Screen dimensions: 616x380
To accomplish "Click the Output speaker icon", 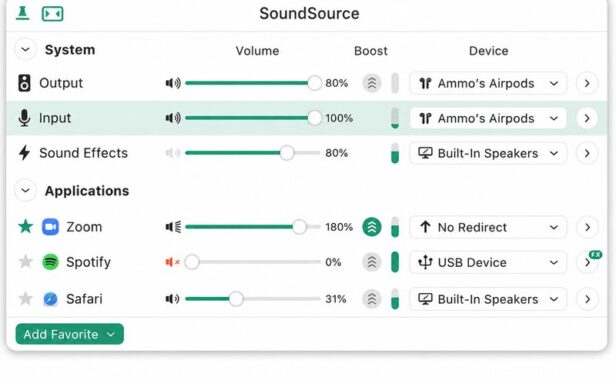I will pyautogui.click(x=24, y=83).
